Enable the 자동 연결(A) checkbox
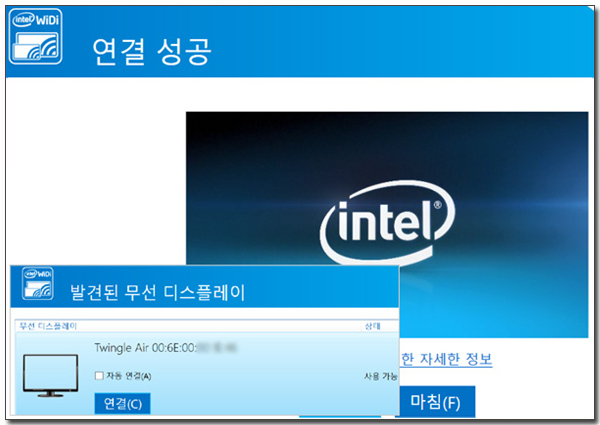 coord(99,376)
